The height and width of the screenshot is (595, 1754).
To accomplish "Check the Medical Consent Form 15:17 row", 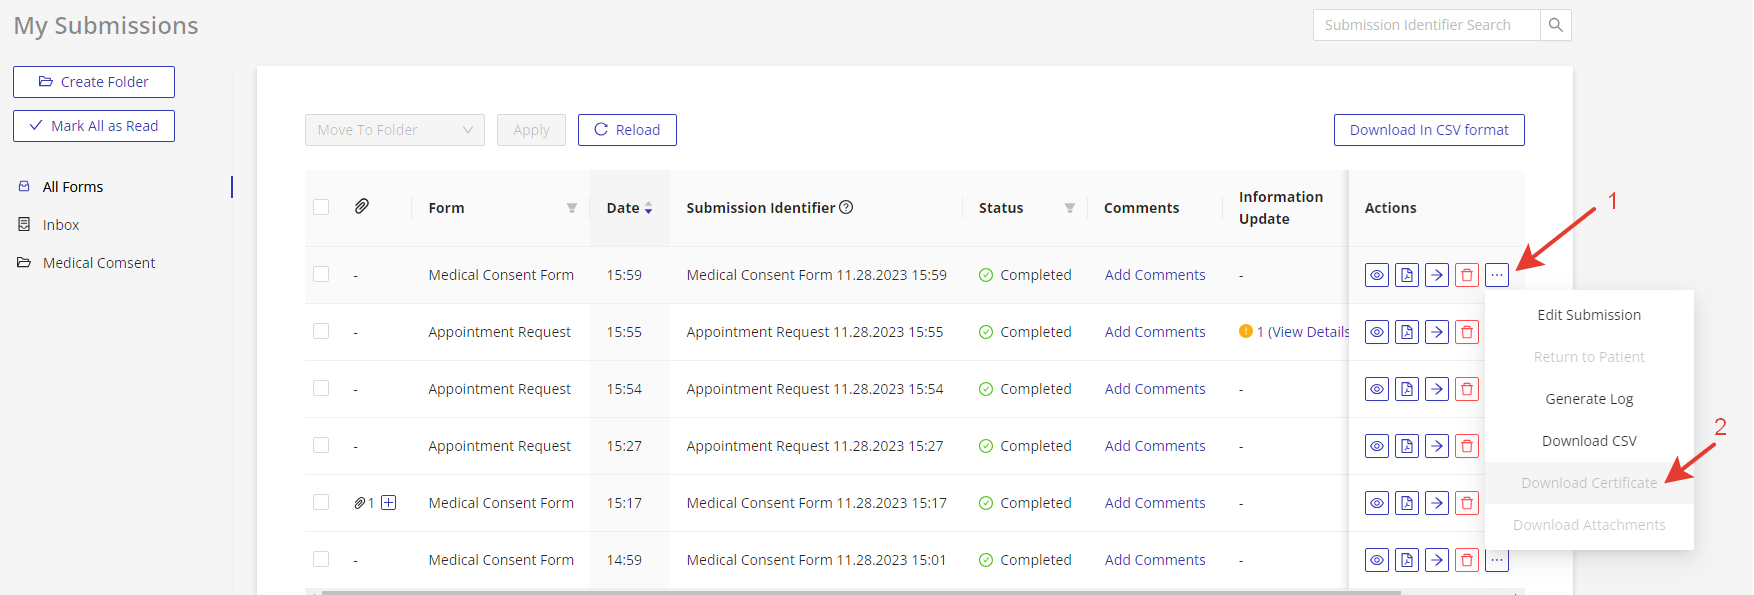I will 321,502.
